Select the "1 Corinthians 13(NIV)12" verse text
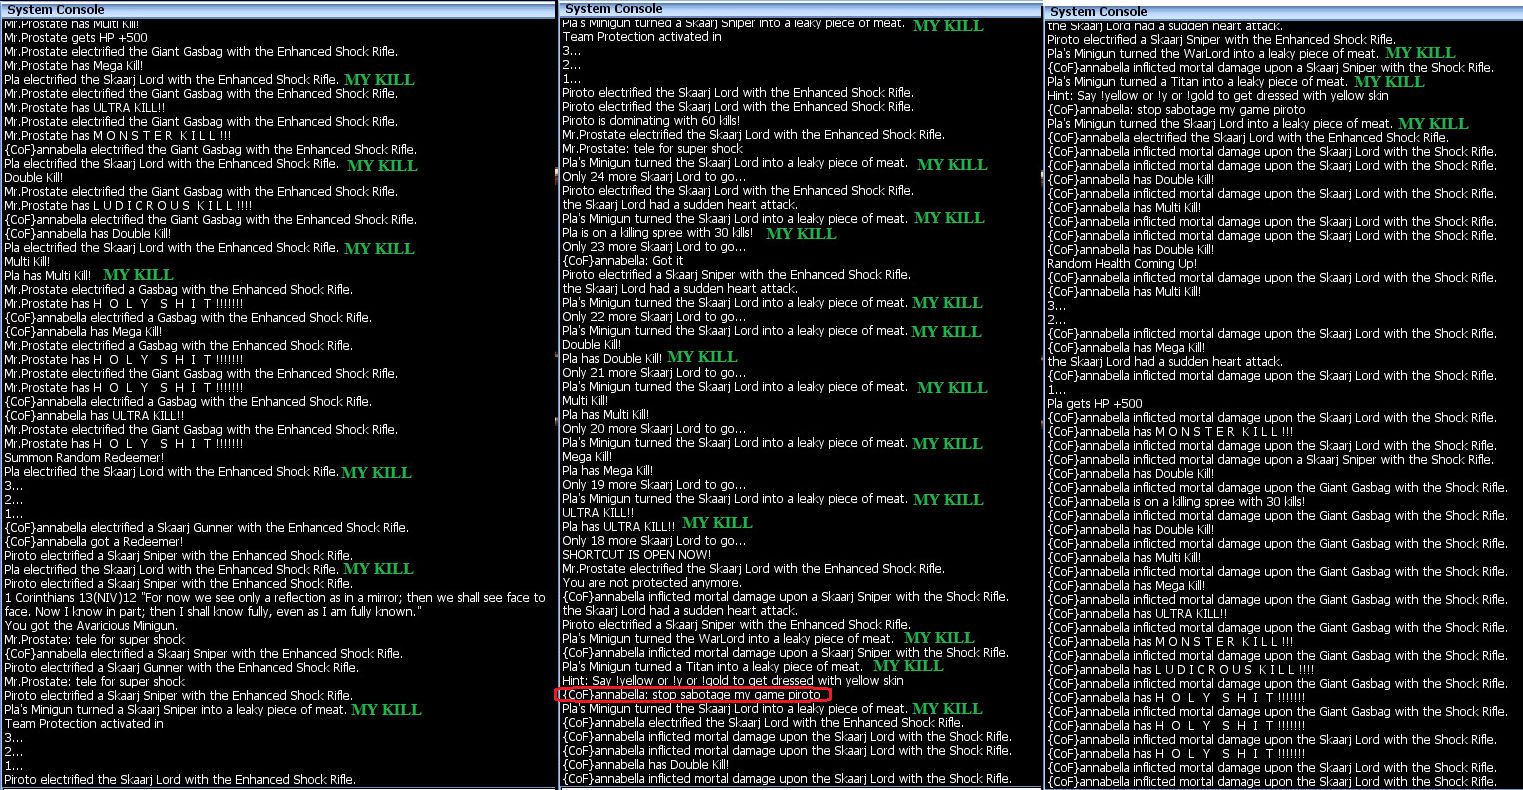 [x=275, y=604]
